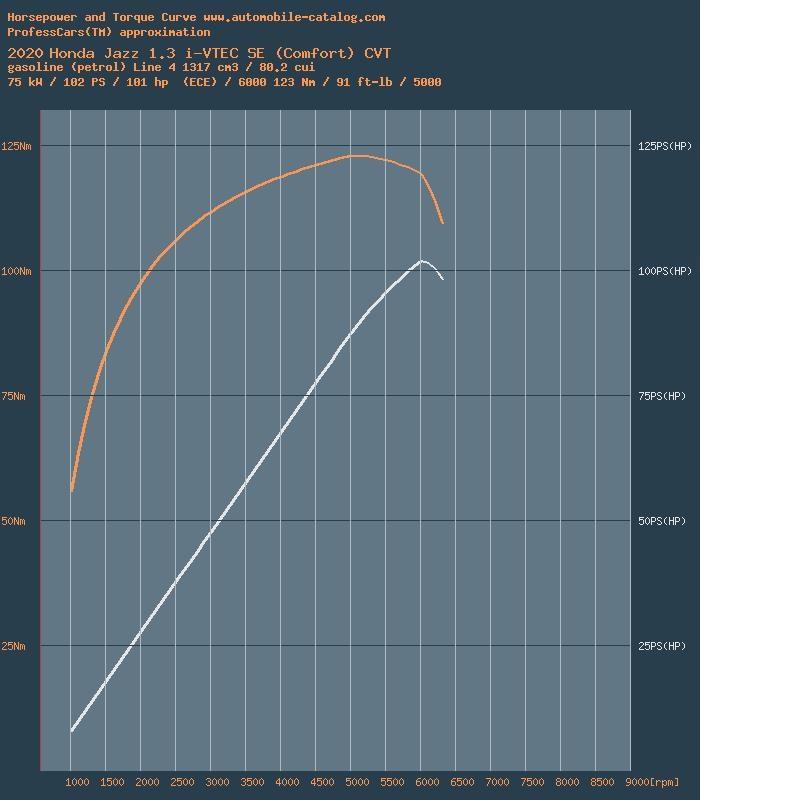Click the 3500 rpm axis label
Image resolution: width=800 pixels, height=800 pixels.
pyautogui.click(x=252, y=782)
